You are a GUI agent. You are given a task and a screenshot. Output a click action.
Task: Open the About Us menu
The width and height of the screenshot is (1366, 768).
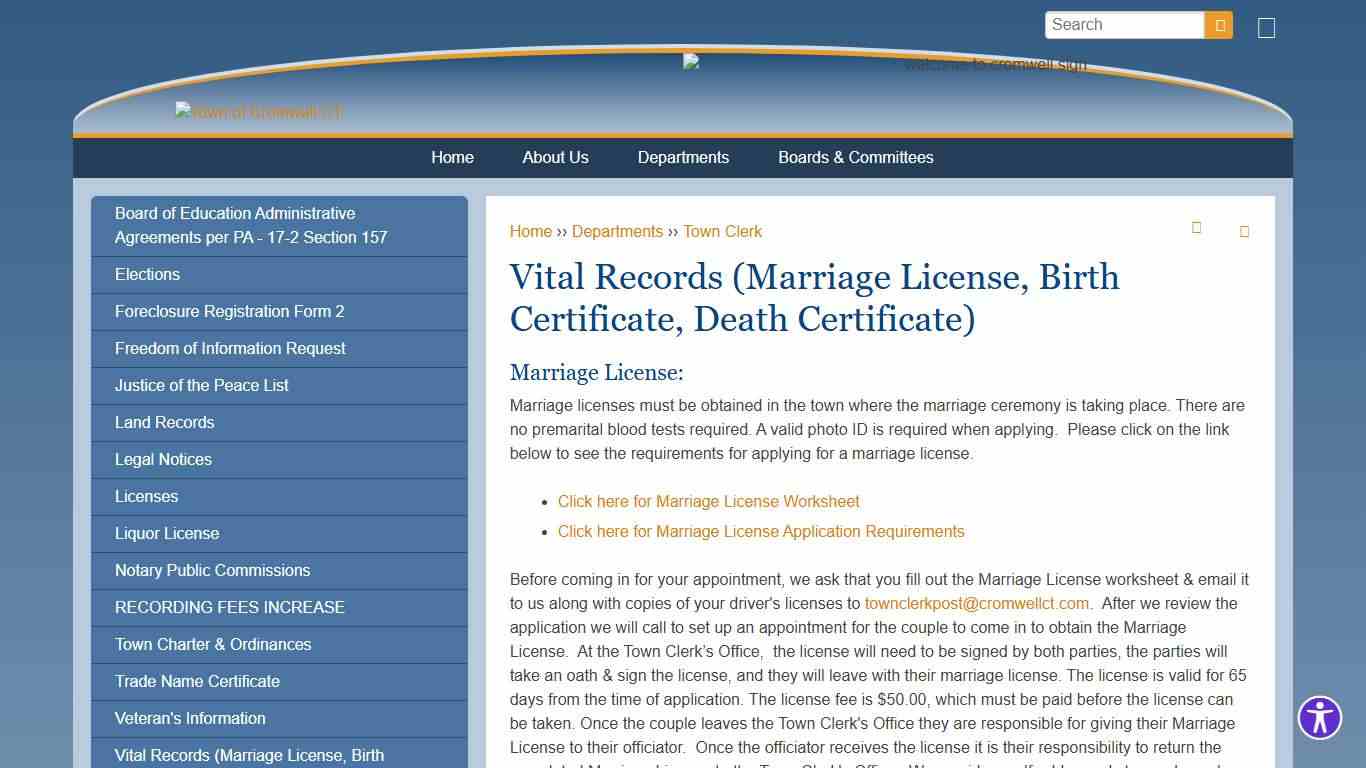(x=555, y=157)
